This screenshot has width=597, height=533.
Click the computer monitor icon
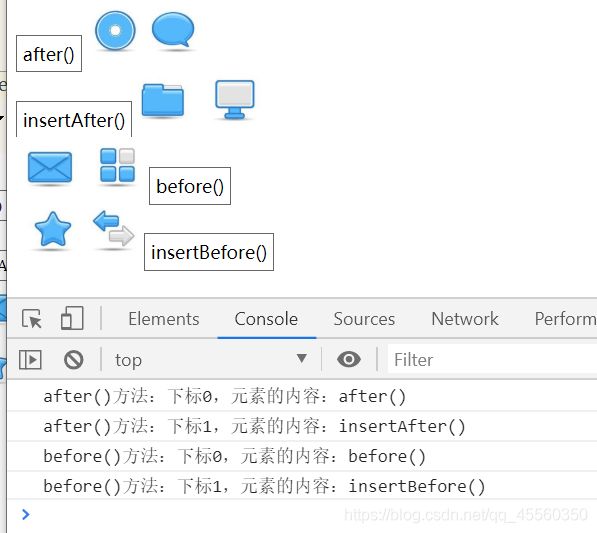[235, 99]
